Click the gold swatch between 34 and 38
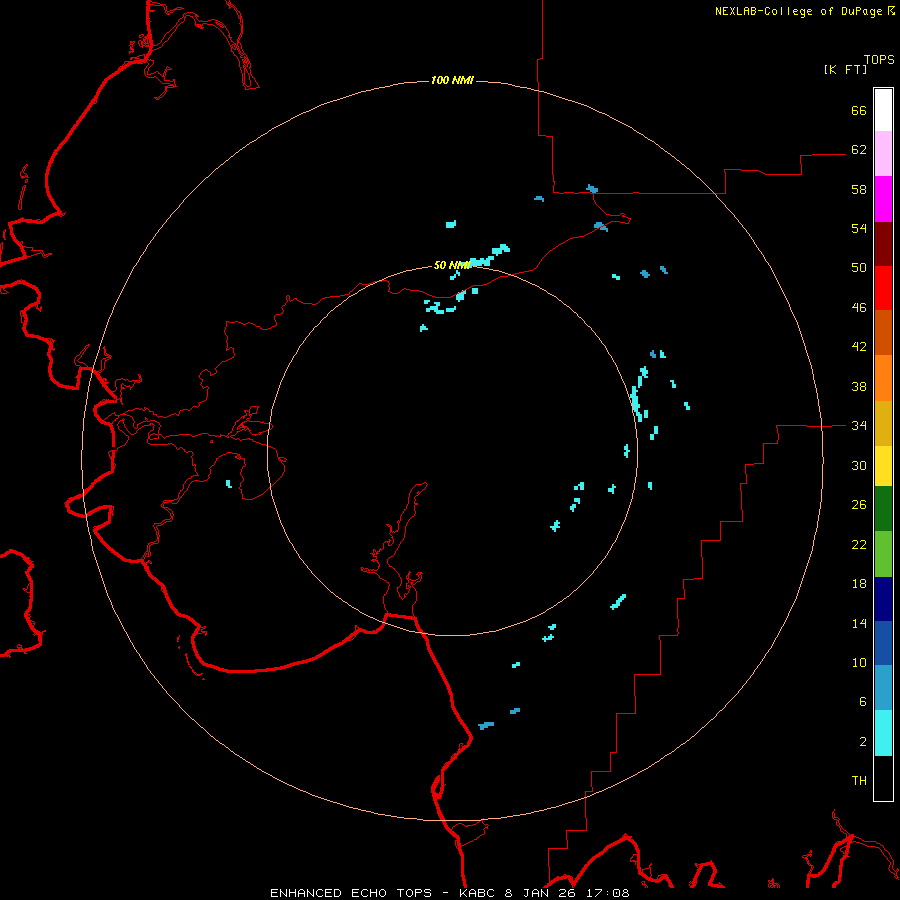The width and height of the screenshot is (900, 900). pyautogui.click(x=883, y=423)
